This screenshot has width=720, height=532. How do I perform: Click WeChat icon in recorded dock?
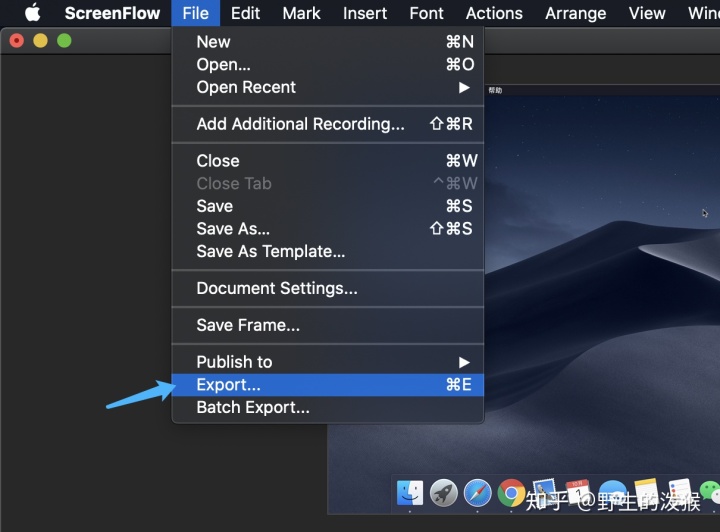pos(710,493)
